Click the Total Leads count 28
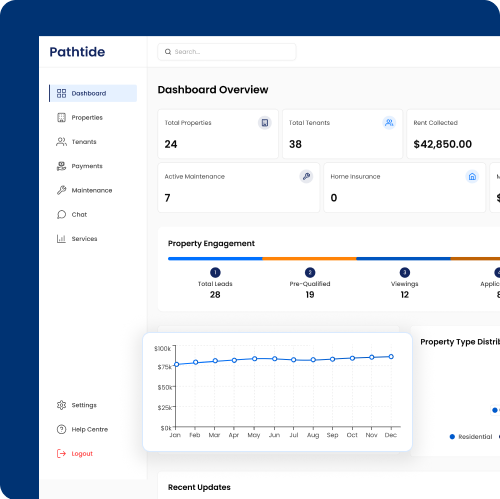Screen dimensions: 500x499 (215, 295)
